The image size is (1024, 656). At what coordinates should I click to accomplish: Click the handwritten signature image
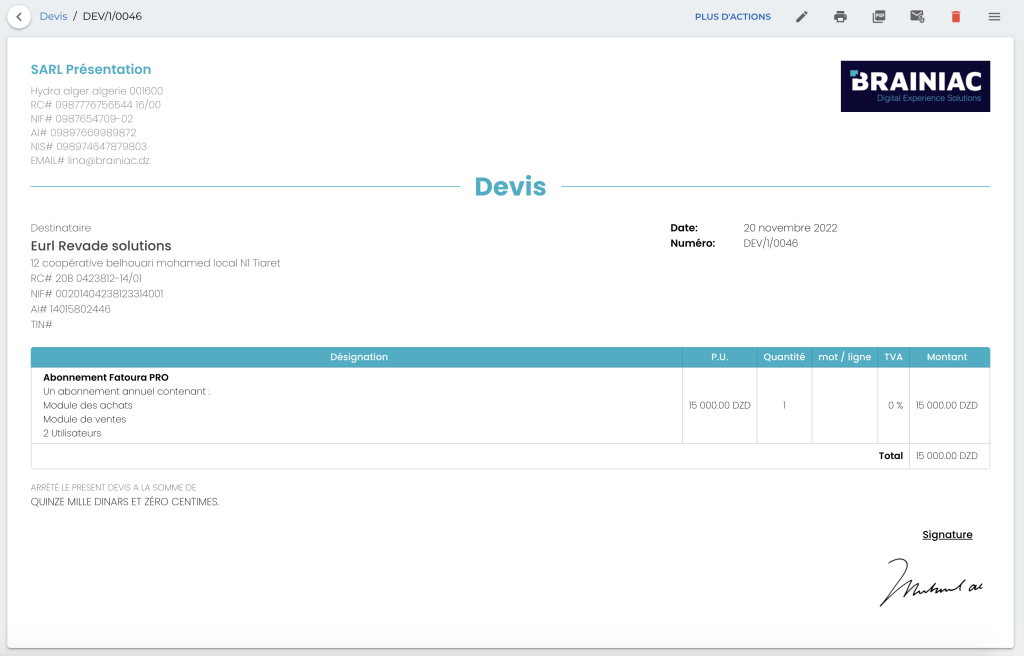932,583
